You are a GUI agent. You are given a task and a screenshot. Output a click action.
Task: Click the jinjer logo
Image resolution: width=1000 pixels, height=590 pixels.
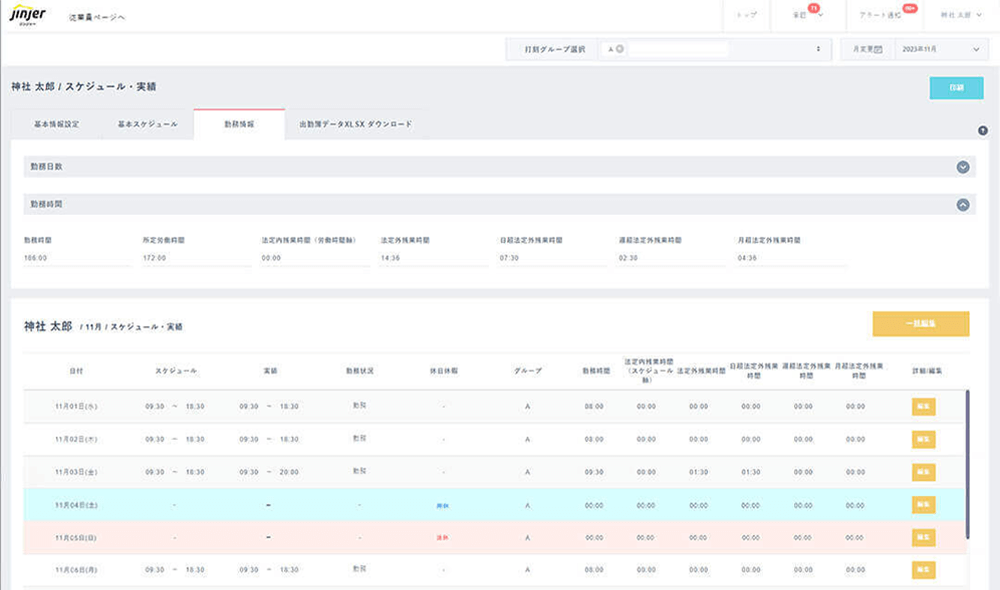(22, 16)
